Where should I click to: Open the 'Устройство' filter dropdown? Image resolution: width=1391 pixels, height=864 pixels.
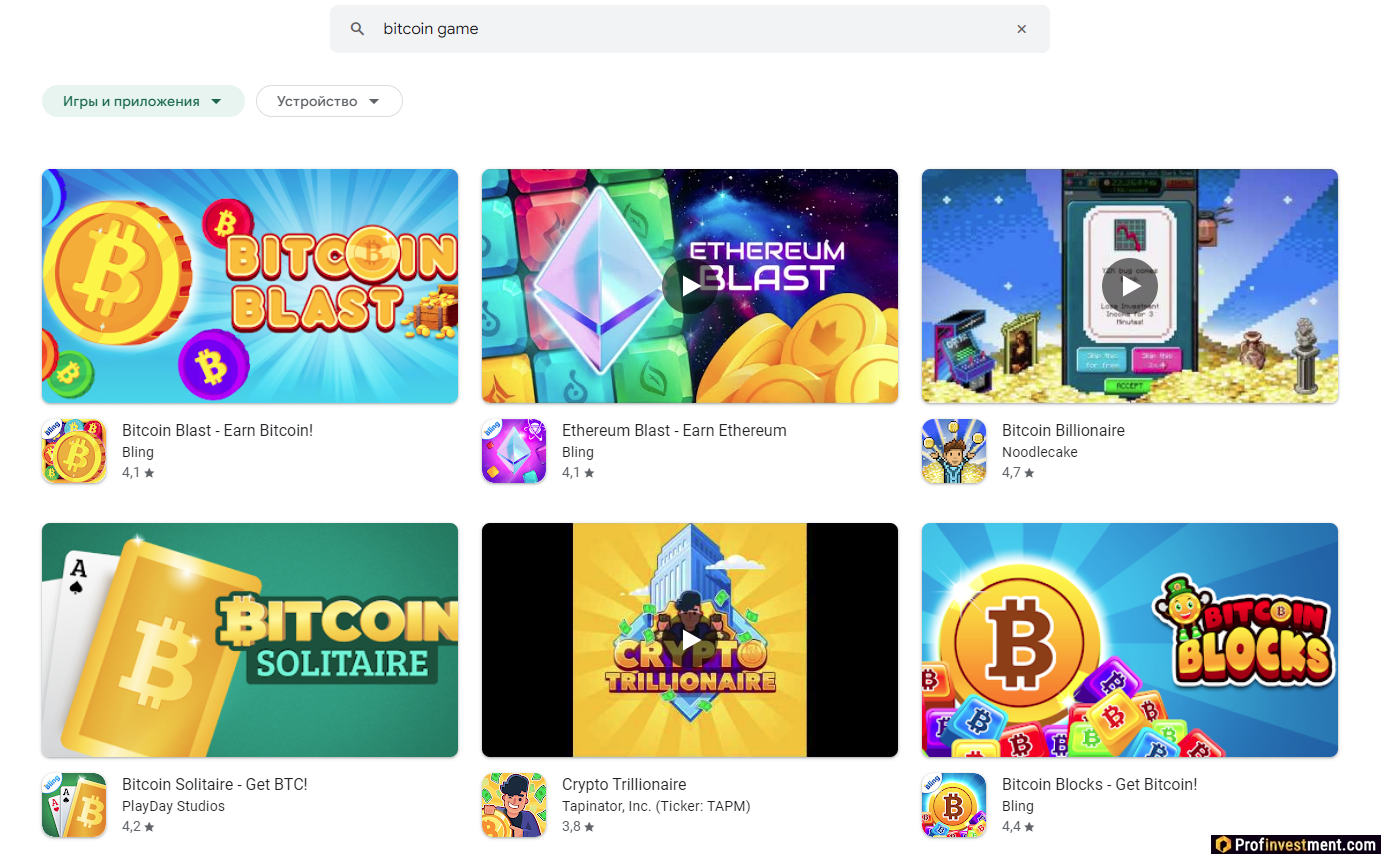pyautogui.click(x=329, y=101)
